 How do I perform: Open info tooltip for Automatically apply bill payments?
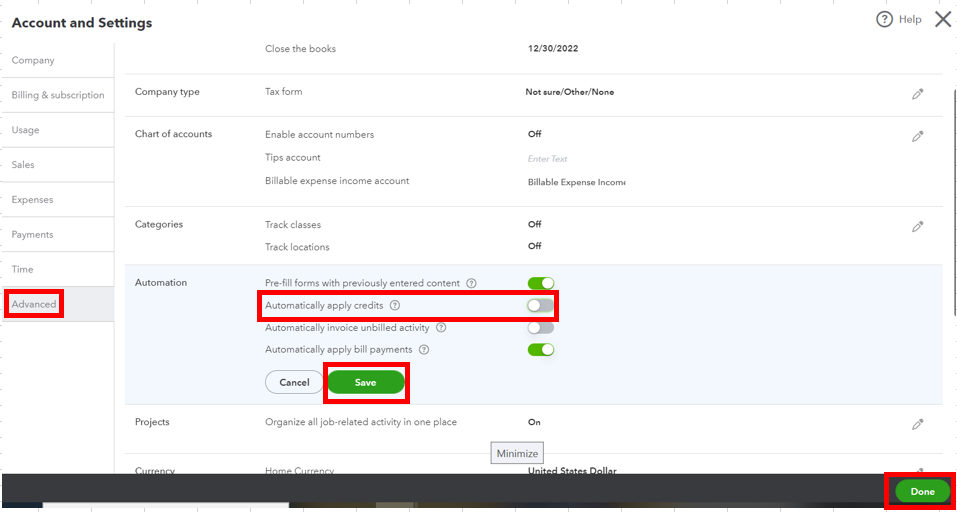click(424, 350)
